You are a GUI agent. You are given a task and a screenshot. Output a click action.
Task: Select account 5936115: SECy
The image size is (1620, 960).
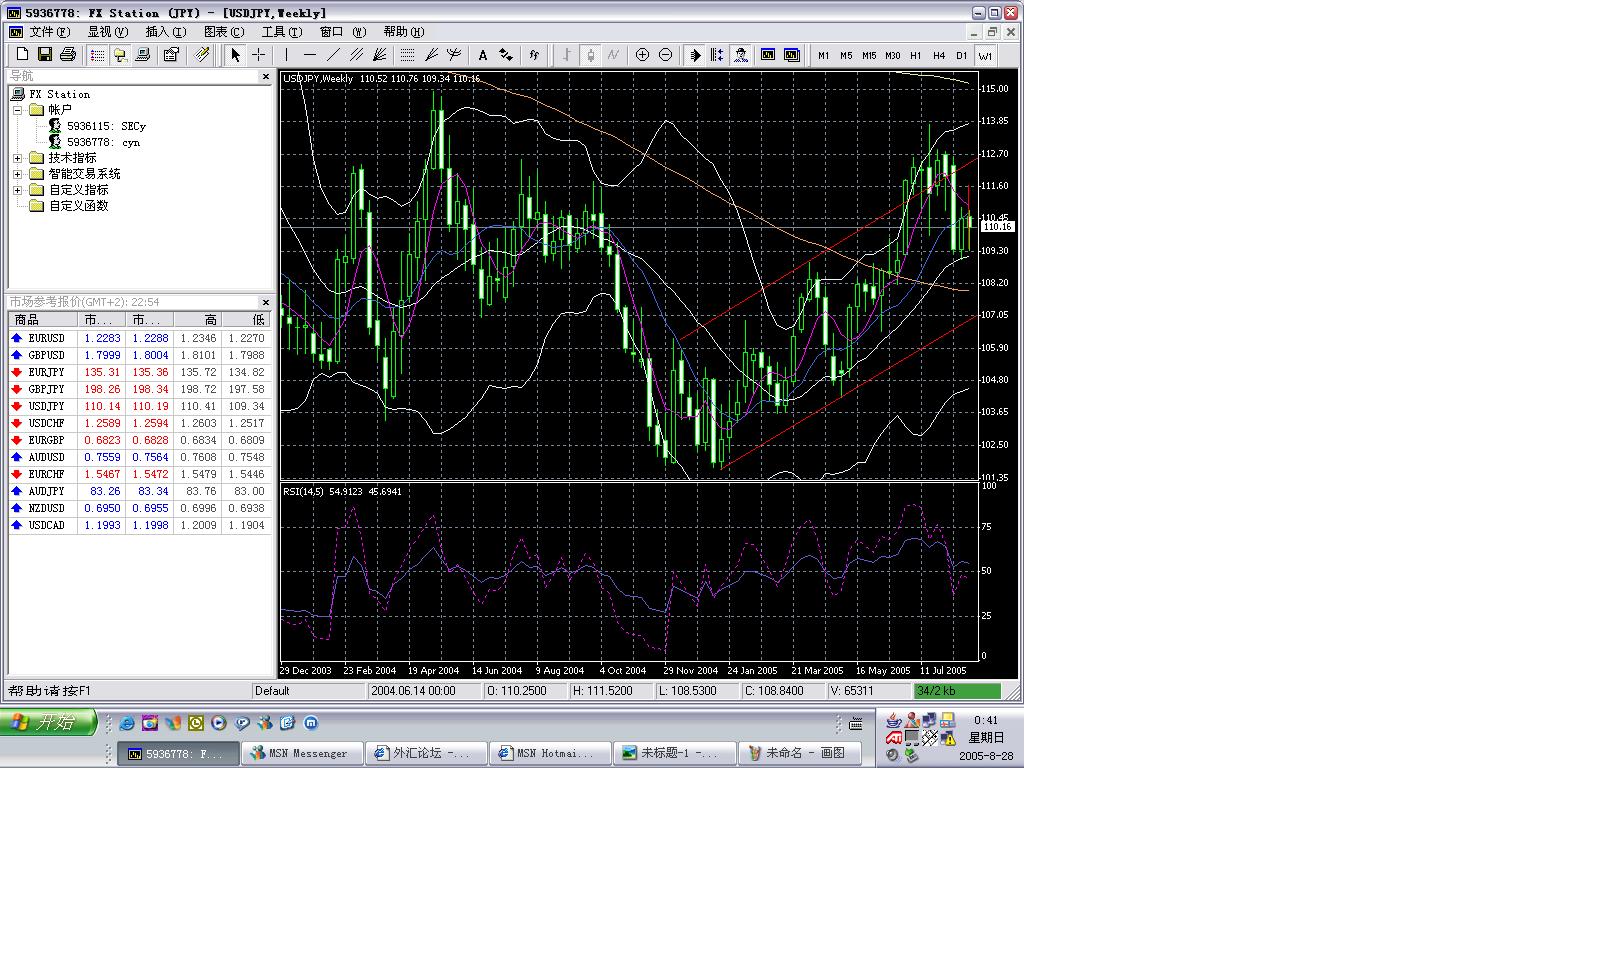(x=106, y=126)
